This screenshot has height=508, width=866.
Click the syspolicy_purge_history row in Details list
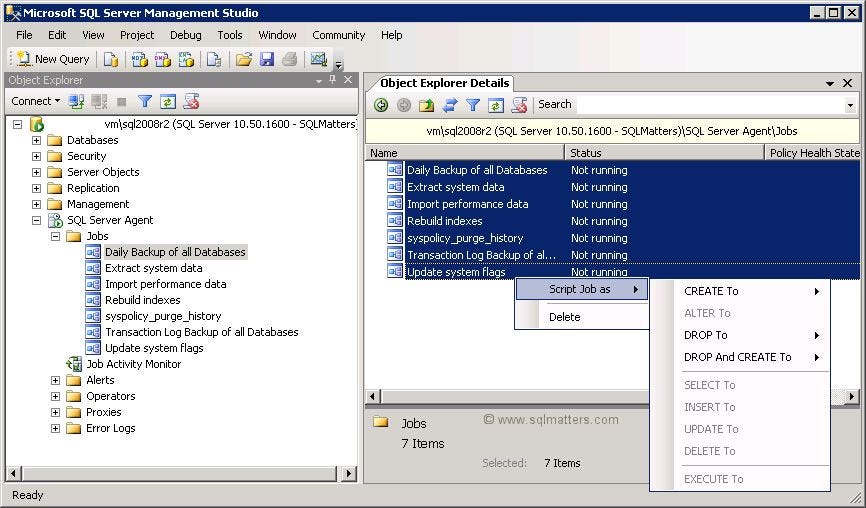click(x=623, y=238)
